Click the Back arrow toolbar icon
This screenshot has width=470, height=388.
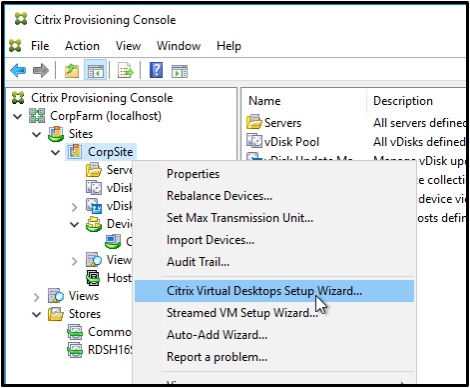coord(18,71)
